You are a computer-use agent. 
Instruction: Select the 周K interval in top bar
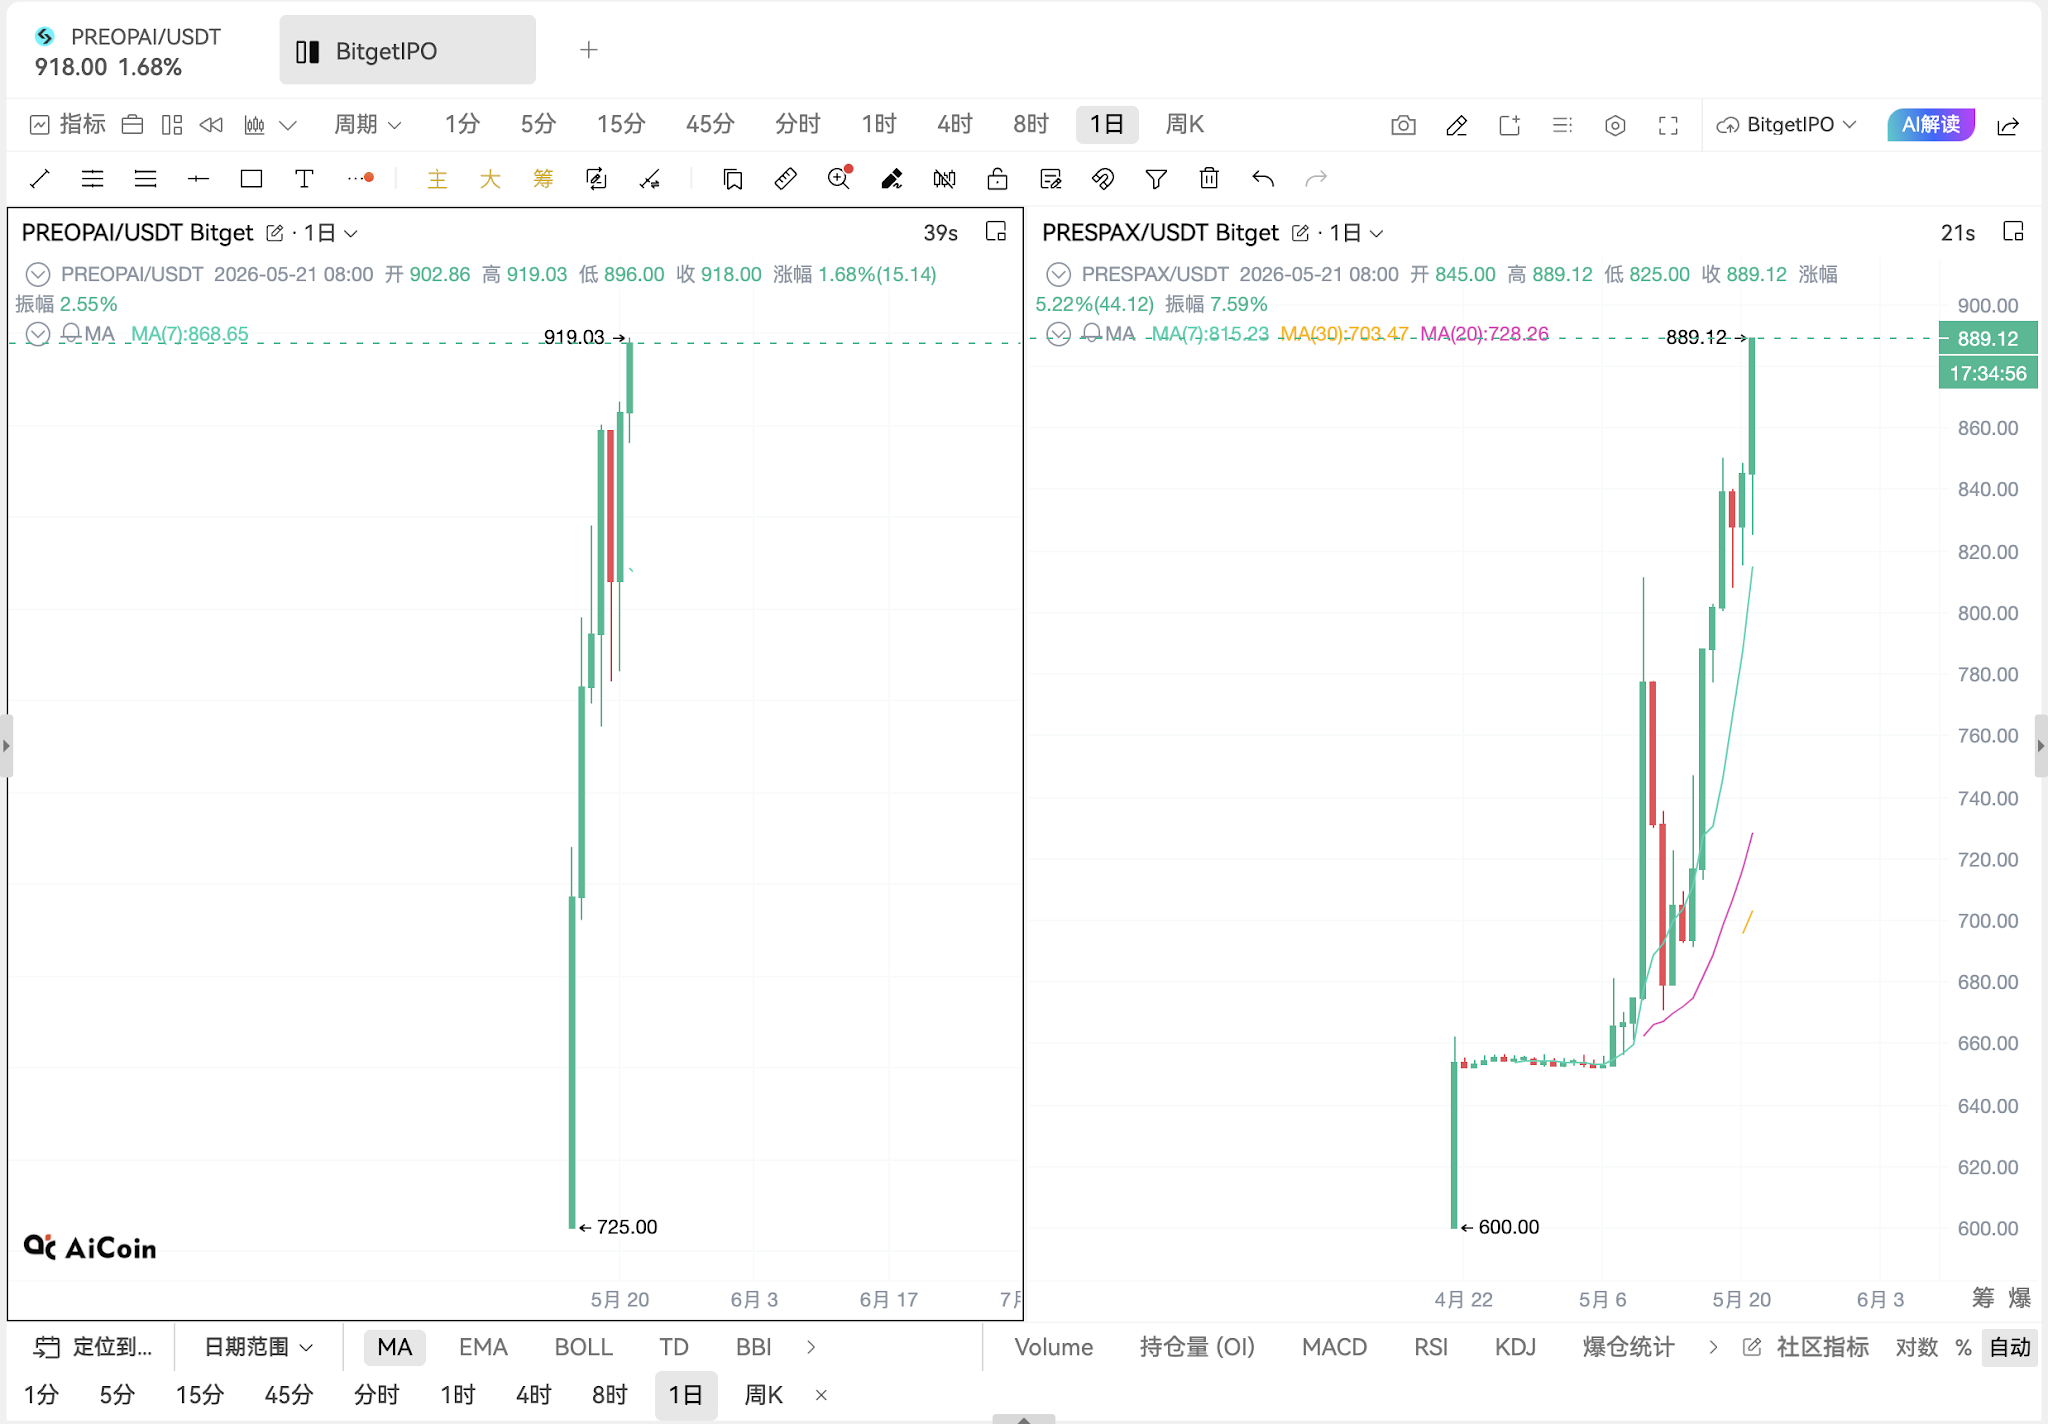point(1184,124)
